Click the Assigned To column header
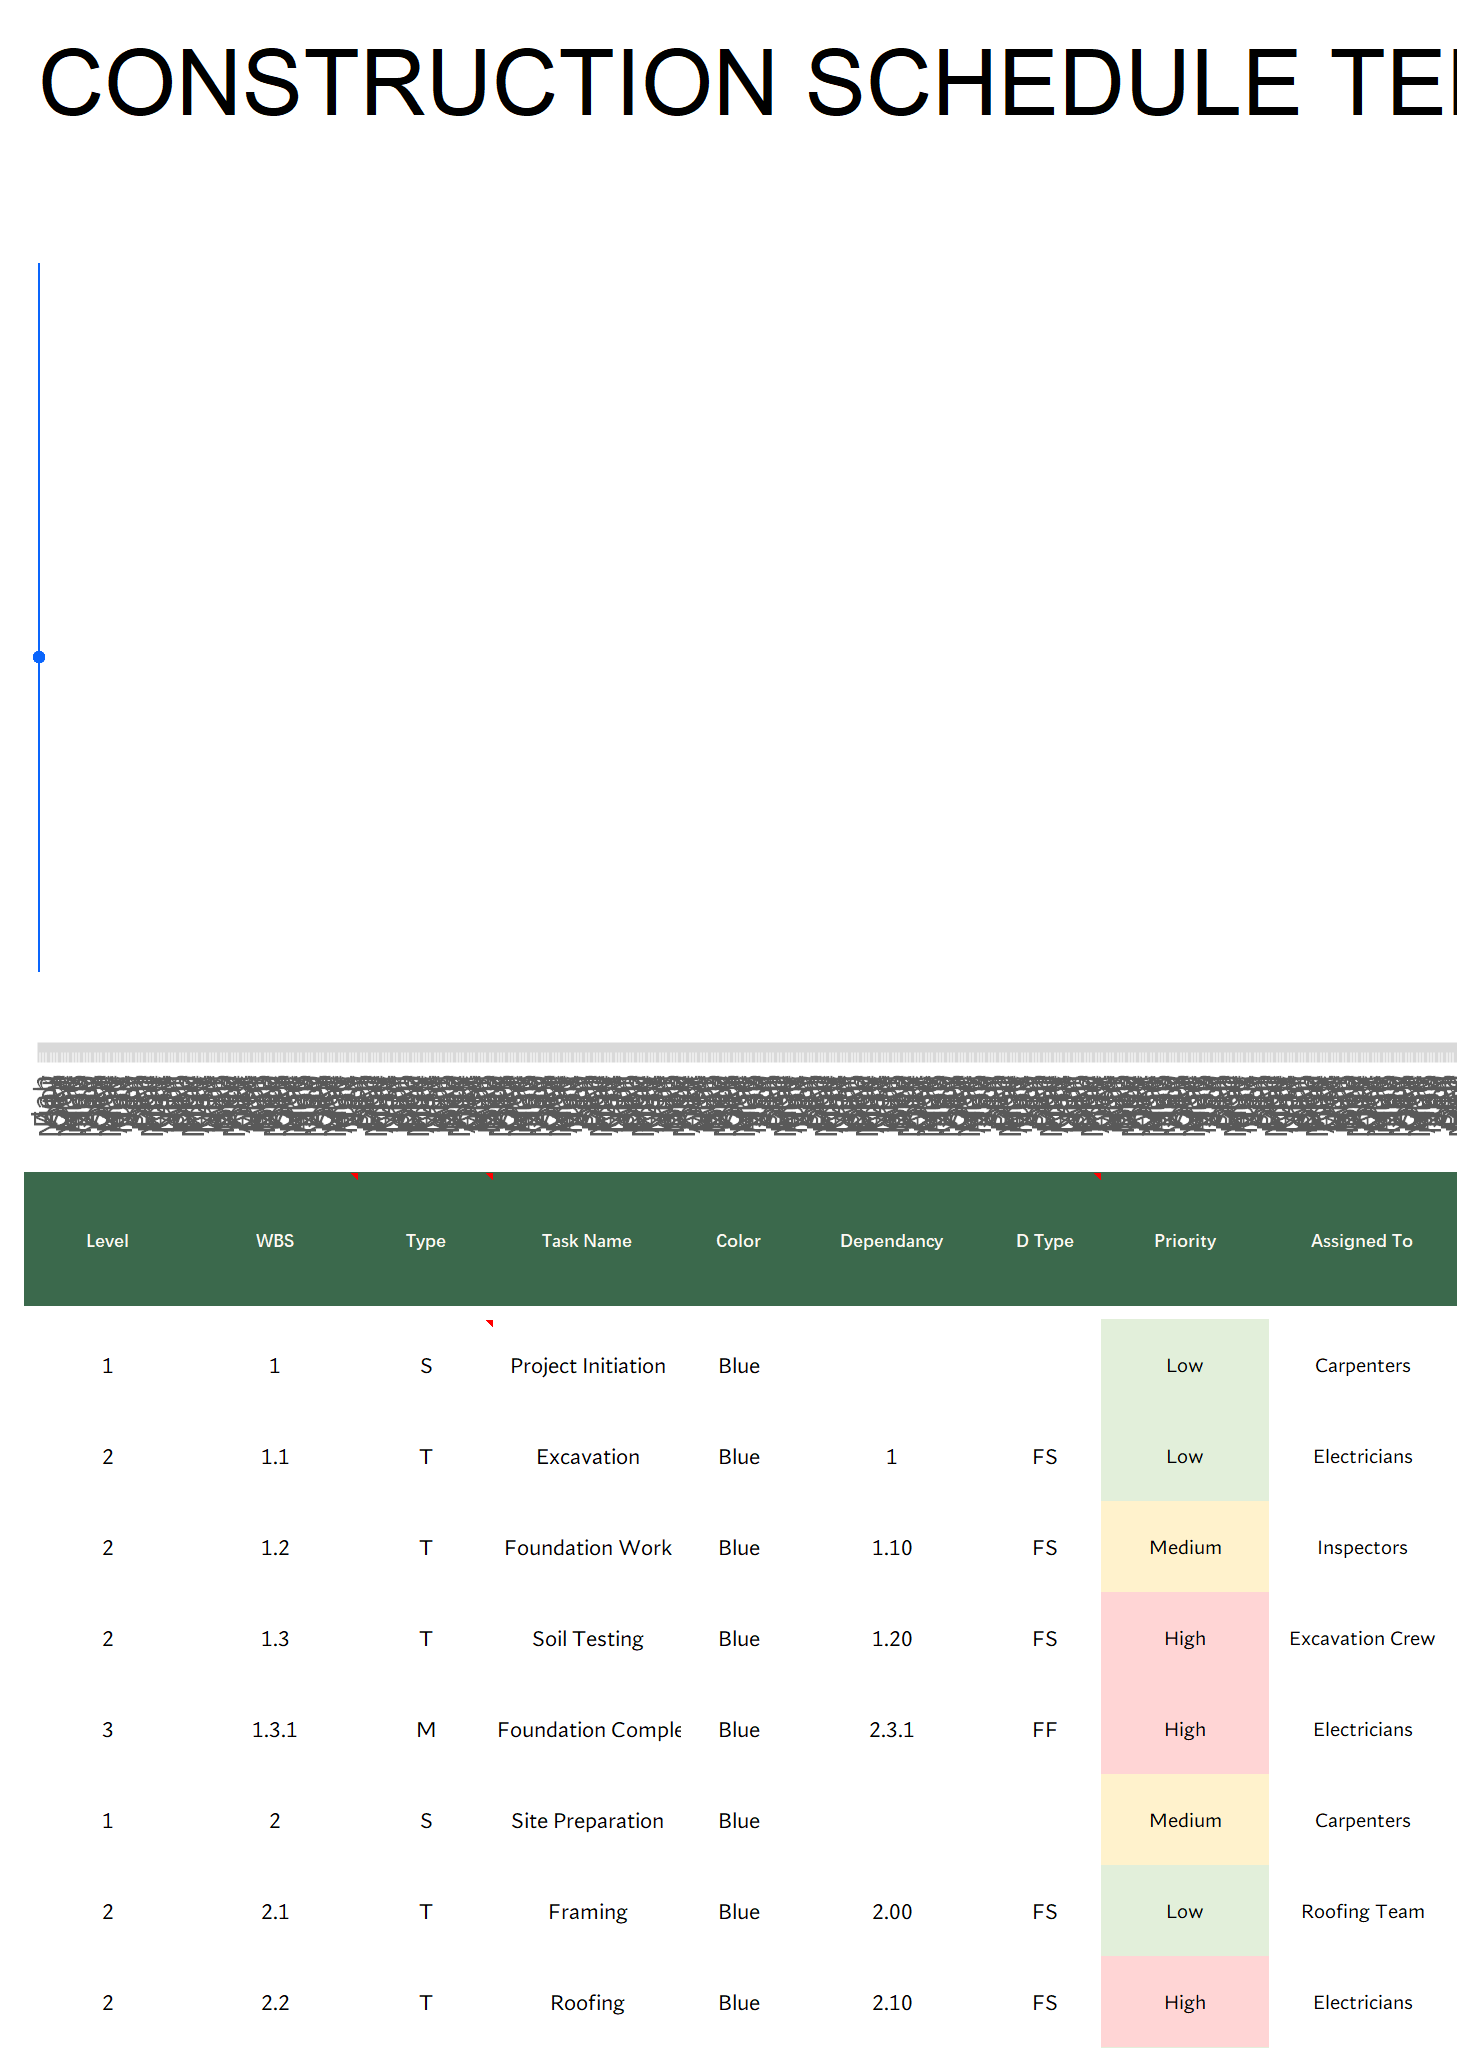Viewport: 1457px width, 2048px height. (1362, 1241)
